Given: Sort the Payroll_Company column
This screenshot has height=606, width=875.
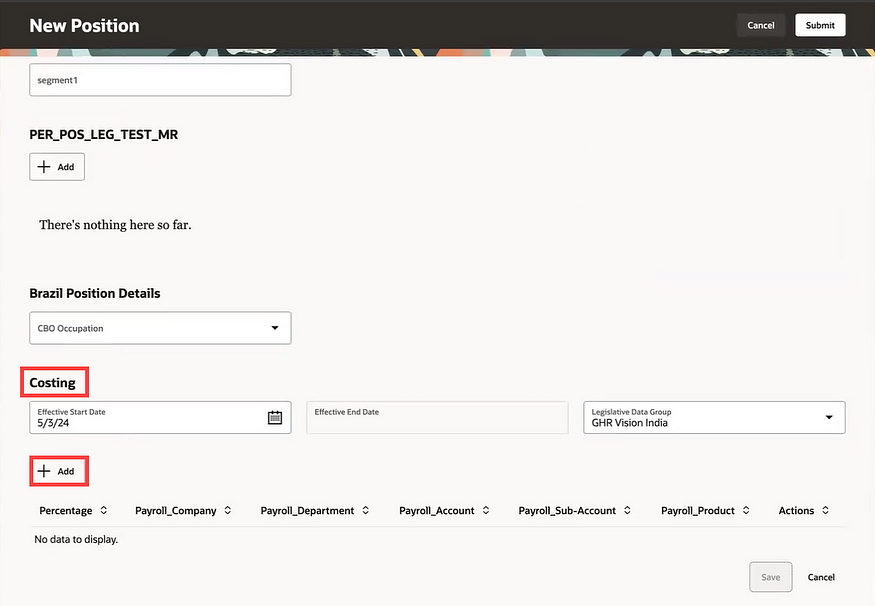Looking at the screenshot, I should (228, 511).
